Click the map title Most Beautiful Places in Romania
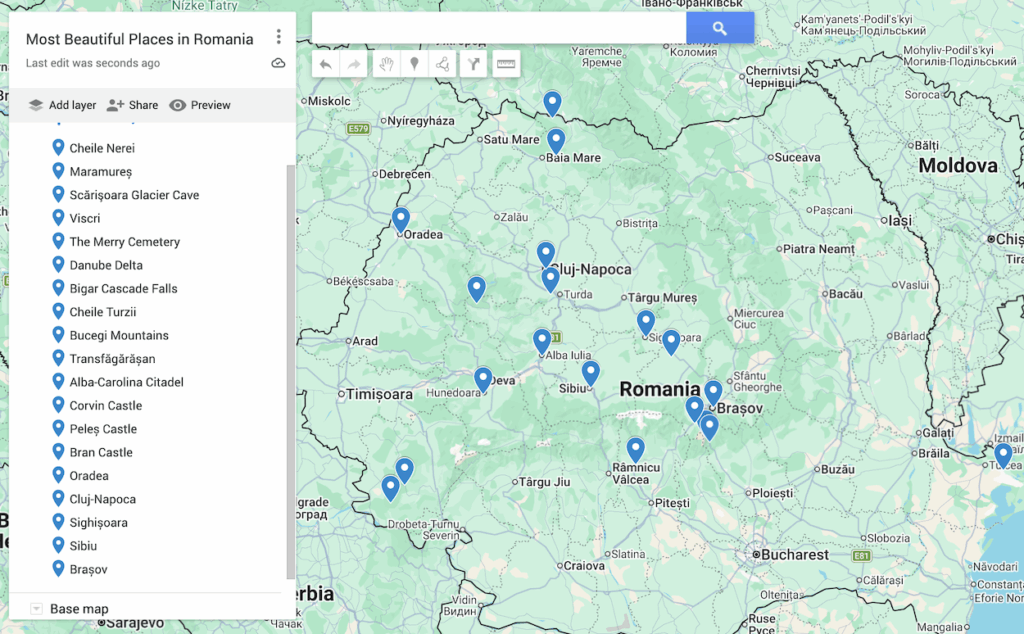 [x=140, y=39]
